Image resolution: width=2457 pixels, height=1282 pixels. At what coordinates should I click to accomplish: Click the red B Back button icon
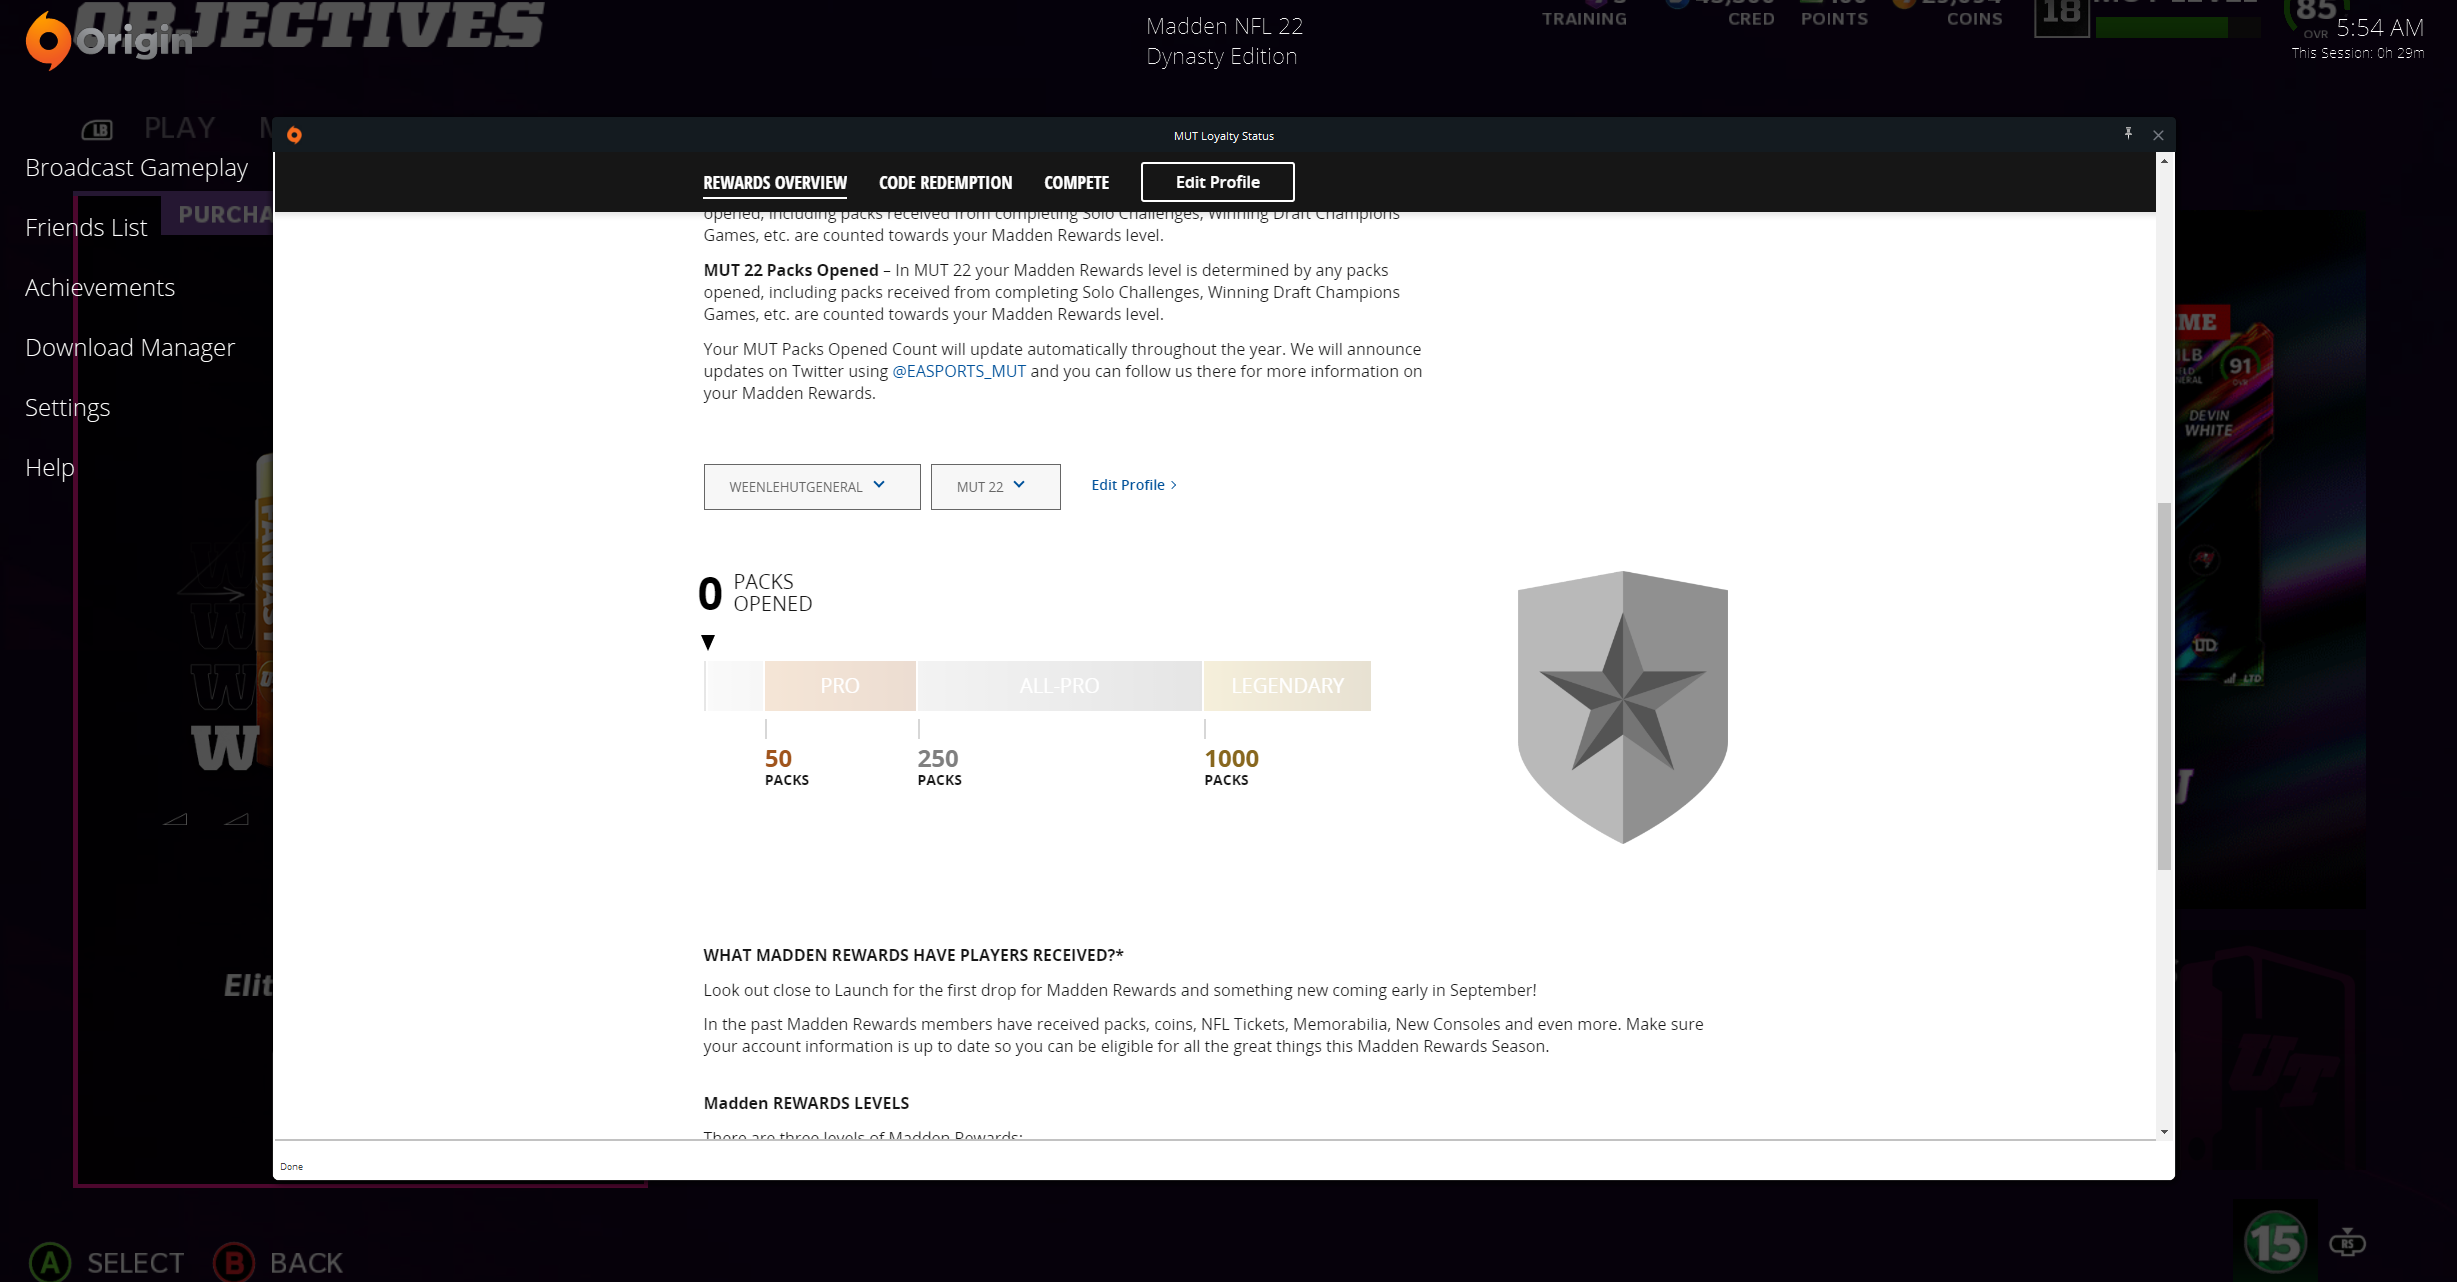click(x=234, y=1262)
